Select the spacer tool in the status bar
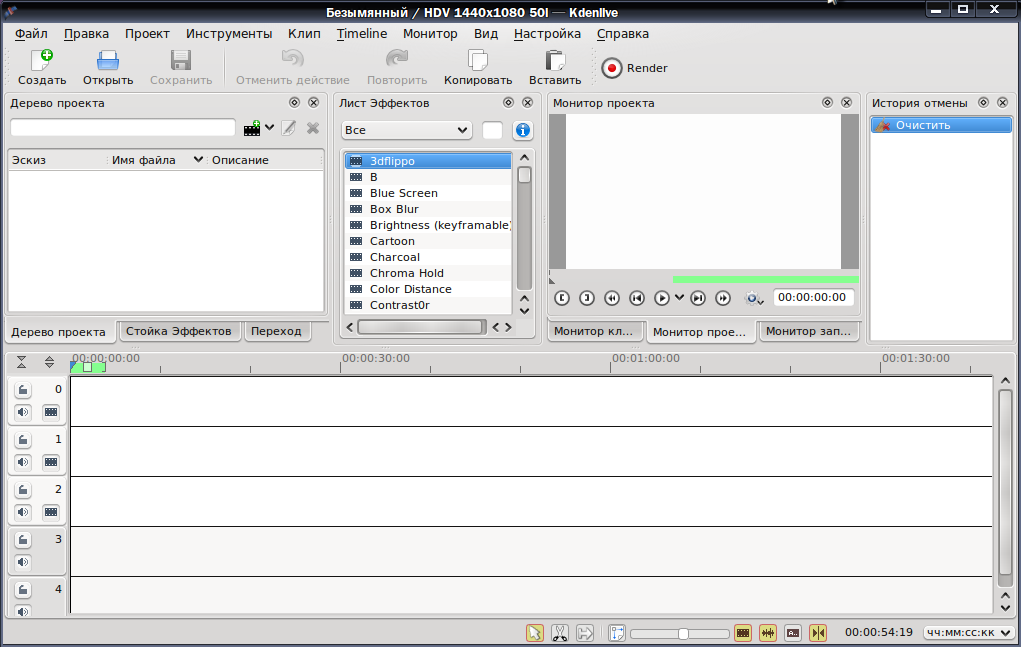 pos(585,633)
